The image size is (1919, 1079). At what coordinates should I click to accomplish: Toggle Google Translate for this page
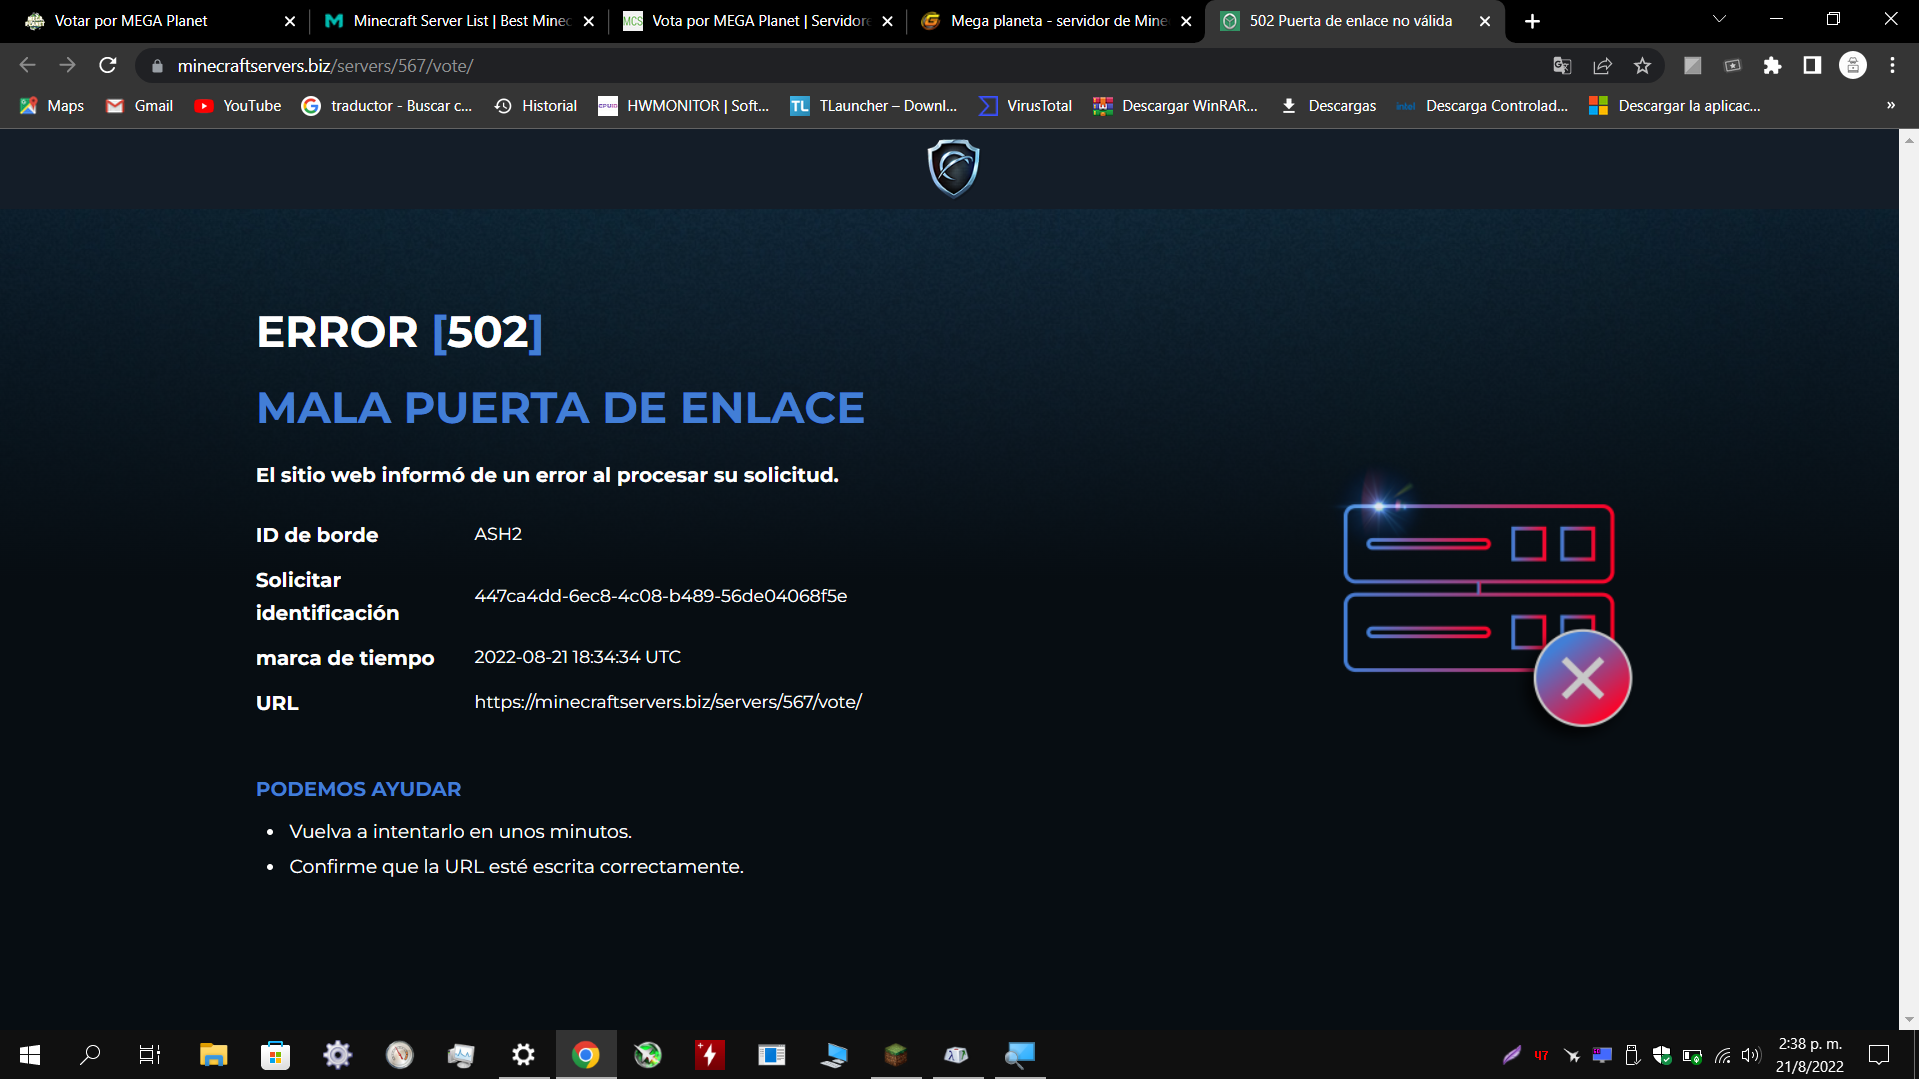pos(1562,66)
